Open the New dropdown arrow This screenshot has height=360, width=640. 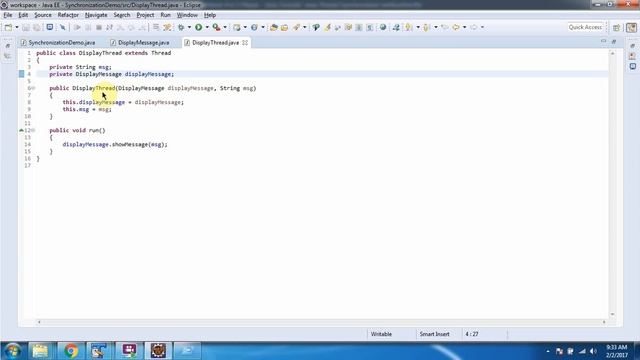[17, 27]
